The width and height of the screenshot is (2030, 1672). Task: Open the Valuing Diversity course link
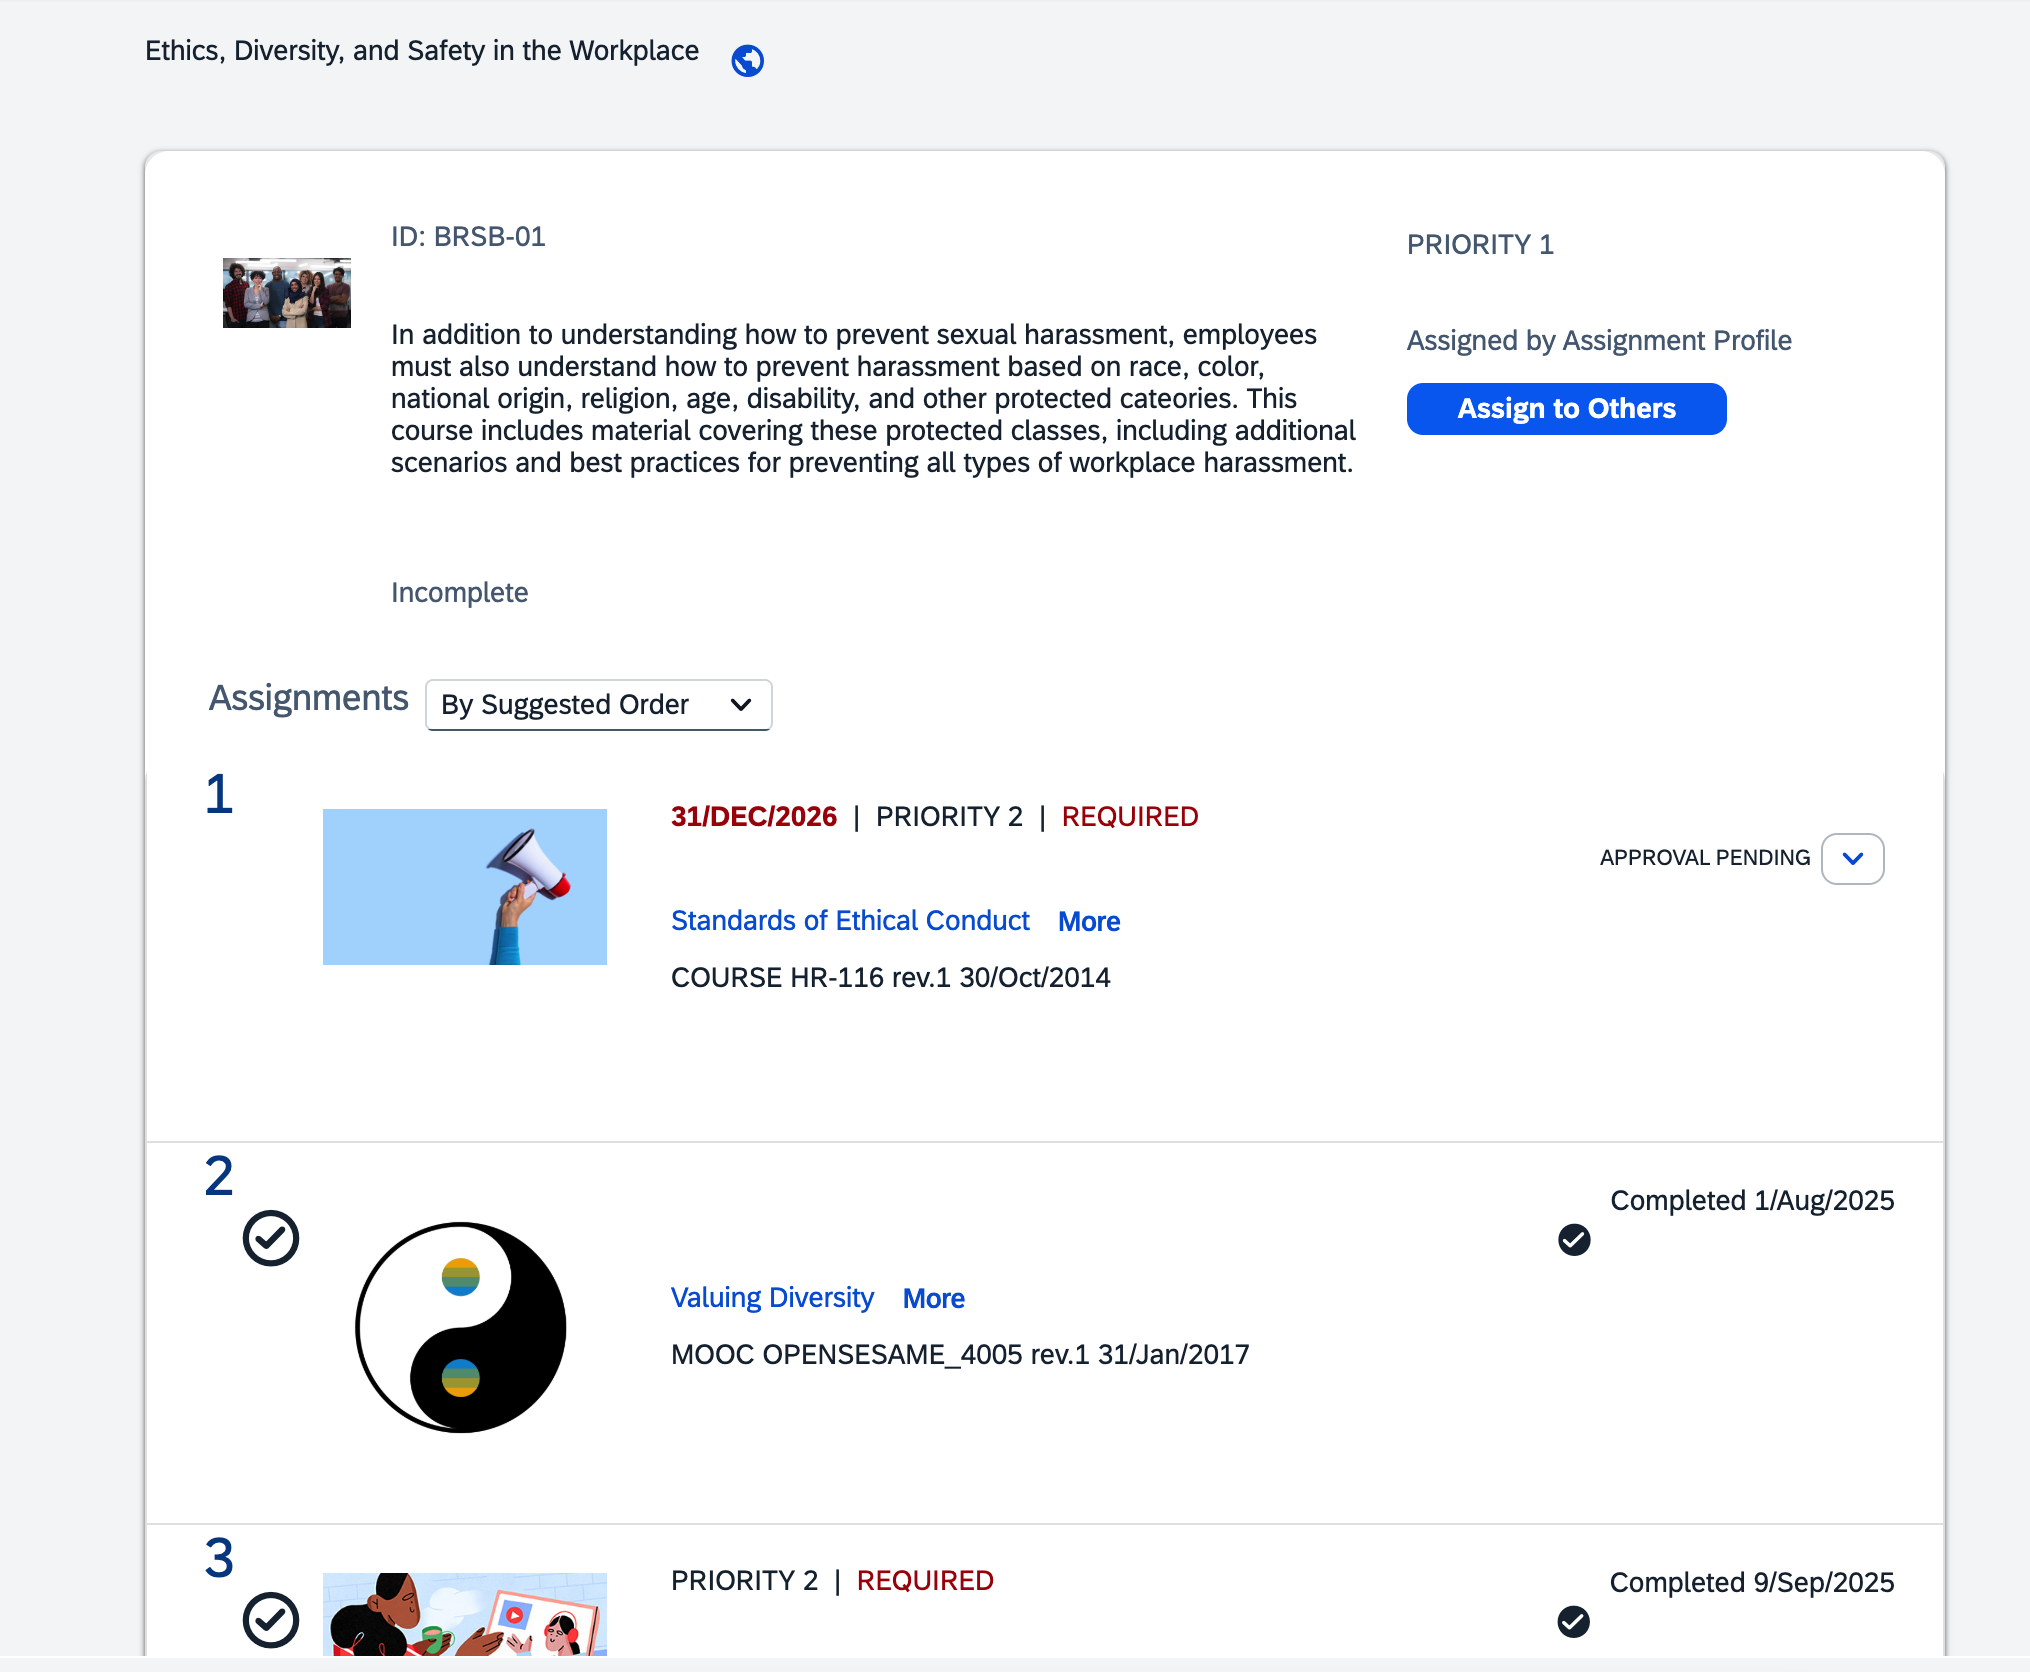772,1298
